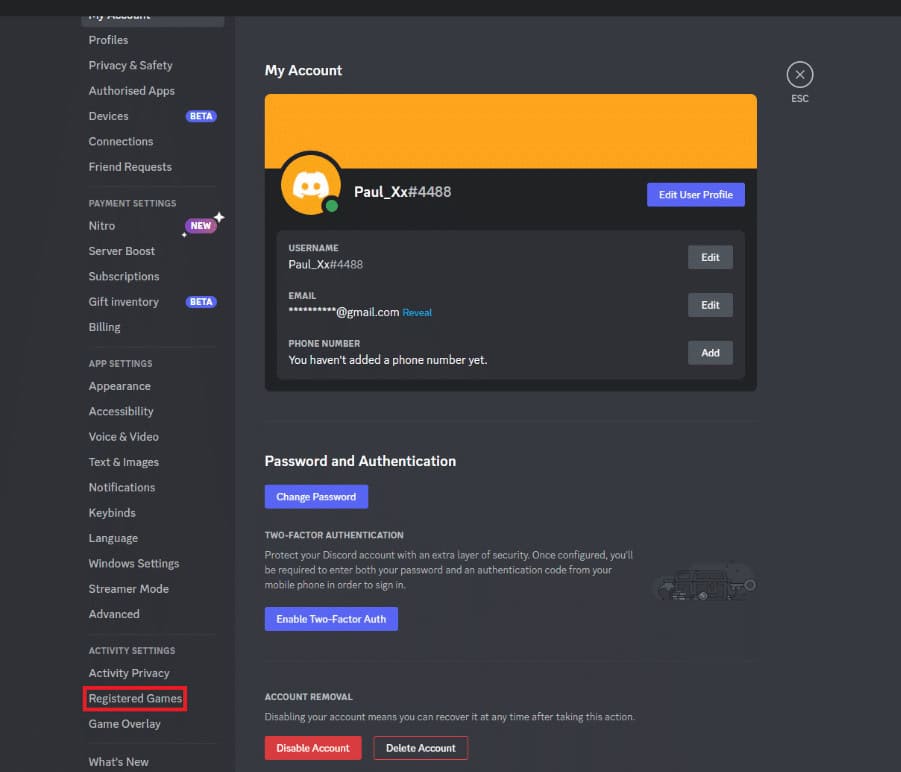Click the green online status dot
Screen dimensions: 901x772
332,206
